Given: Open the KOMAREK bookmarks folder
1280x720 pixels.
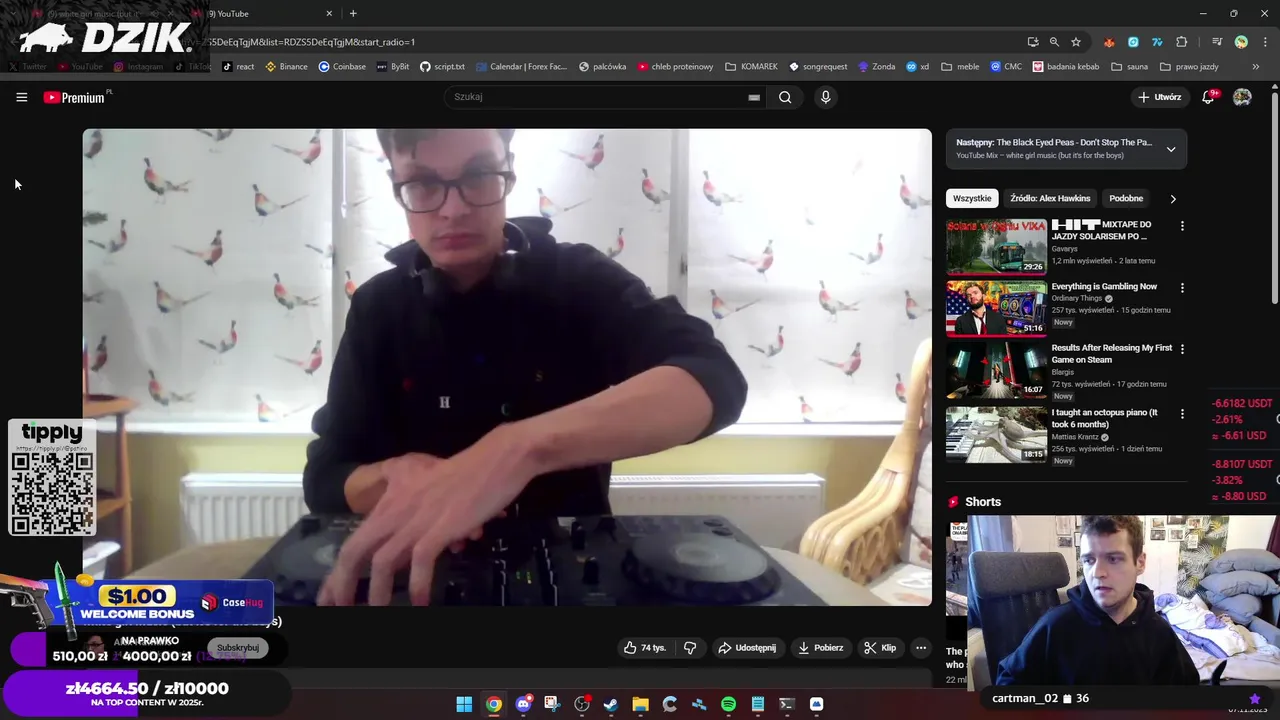Looking at the screenshot, I should click(x=751, y=67).
